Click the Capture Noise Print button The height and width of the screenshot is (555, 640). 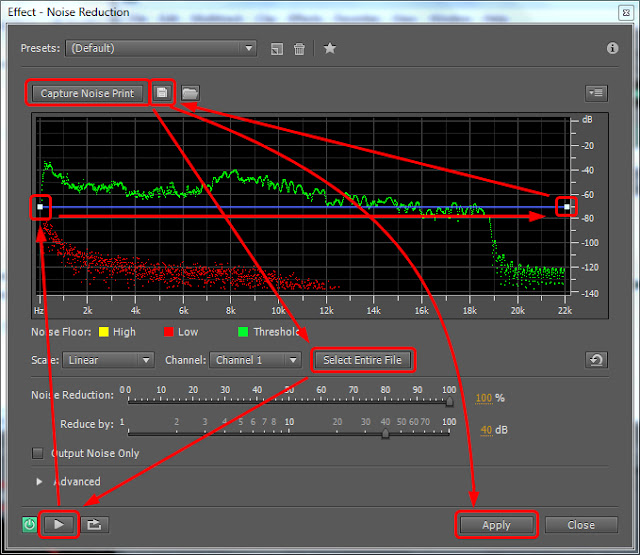point(87,93)
